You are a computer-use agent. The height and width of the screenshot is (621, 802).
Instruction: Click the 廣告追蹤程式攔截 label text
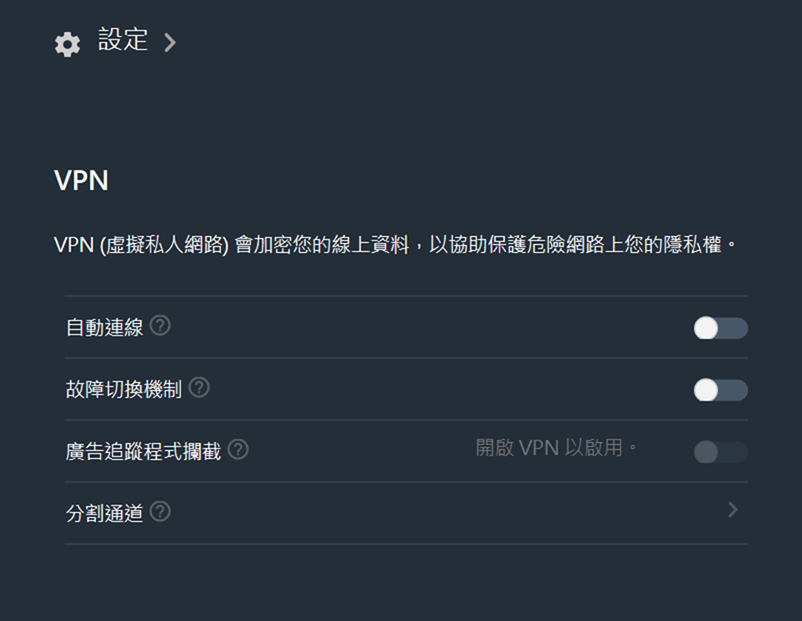pyautogui.click(x=143, y=452)
